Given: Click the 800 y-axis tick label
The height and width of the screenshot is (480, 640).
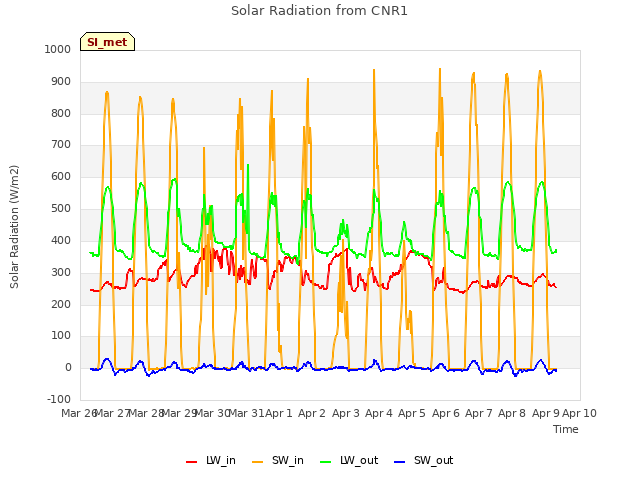Looking at the screenshot, I should click(61, 113).
